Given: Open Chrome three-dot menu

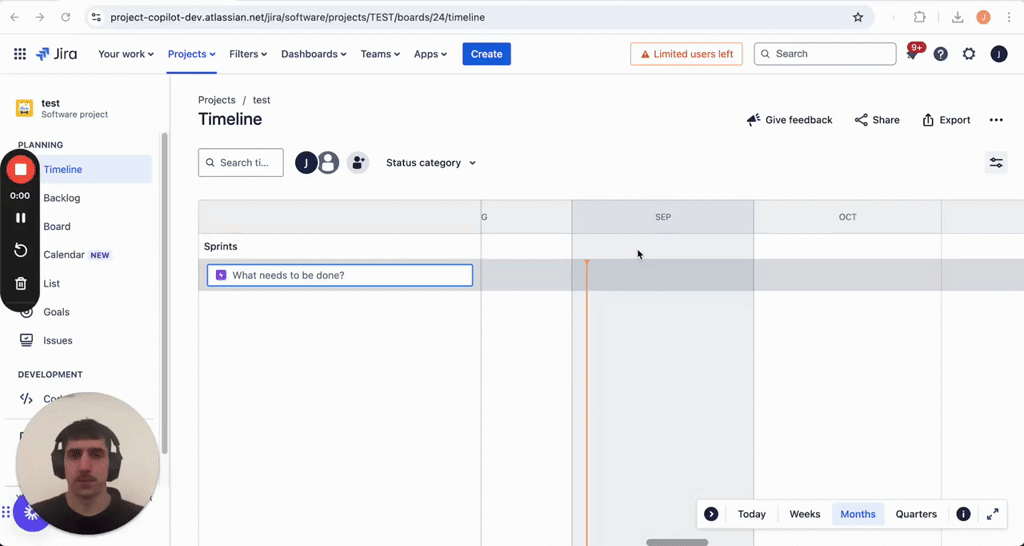Looking at the screenshot, I should point(1009,18).
